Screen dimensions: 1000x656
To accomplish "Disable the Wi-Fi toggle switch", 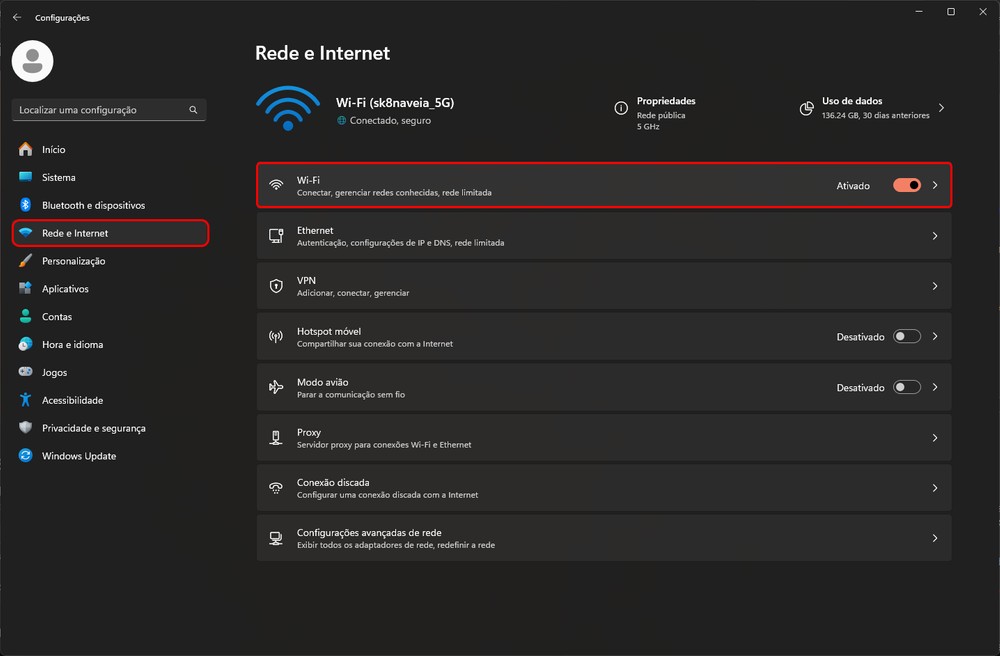I will coord(907,185).
